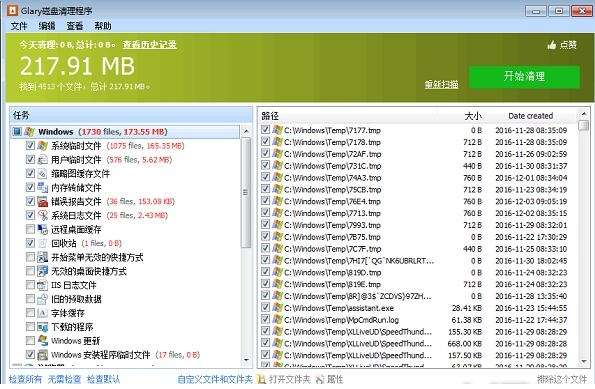This screenshot has height=389, width=595.
Task: Click the file list scrollbar thumb
Action: pos(584,126)
